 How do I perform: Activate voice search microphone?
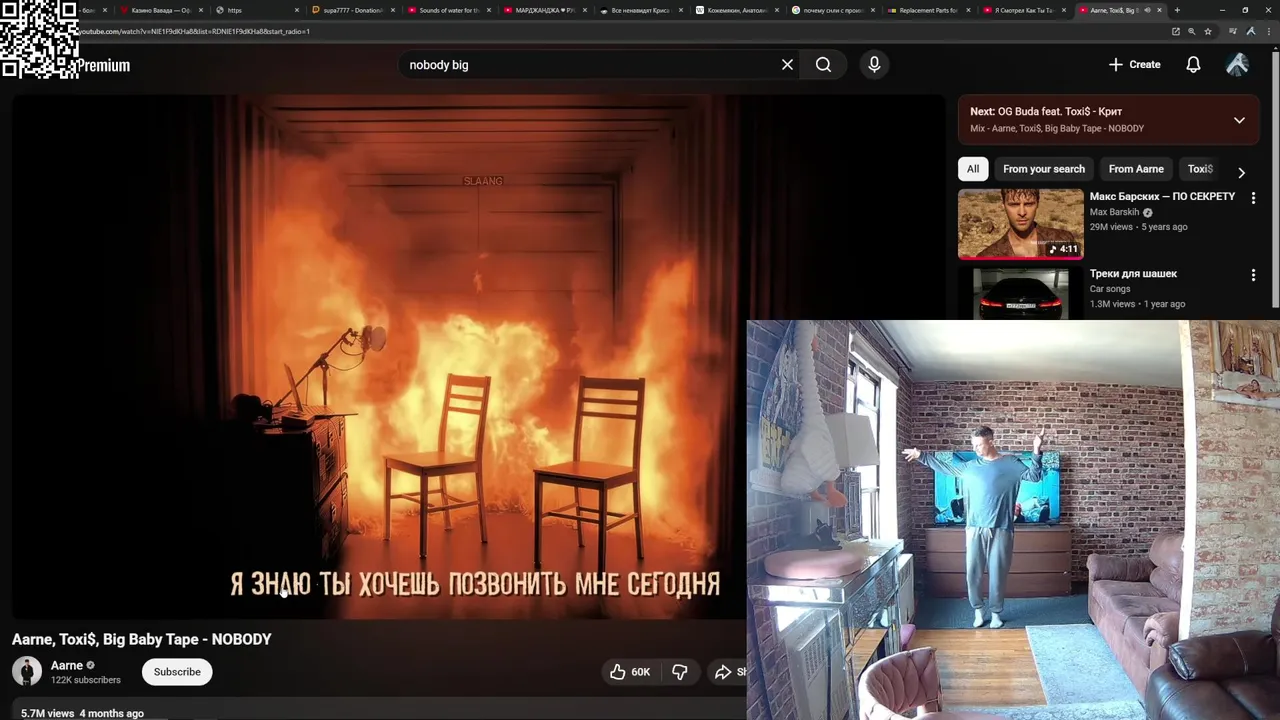[874, 65]
